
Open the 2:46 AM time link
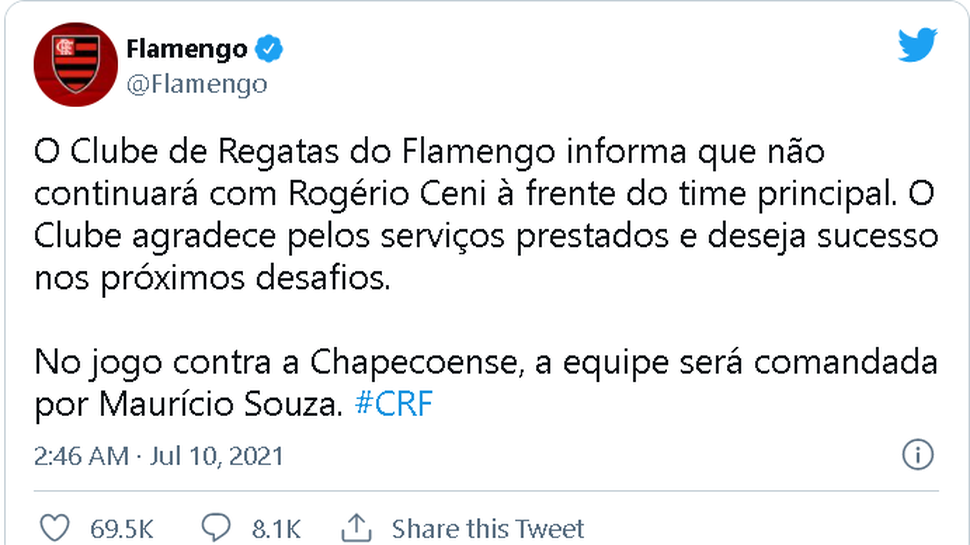click(x=82, y=457)
